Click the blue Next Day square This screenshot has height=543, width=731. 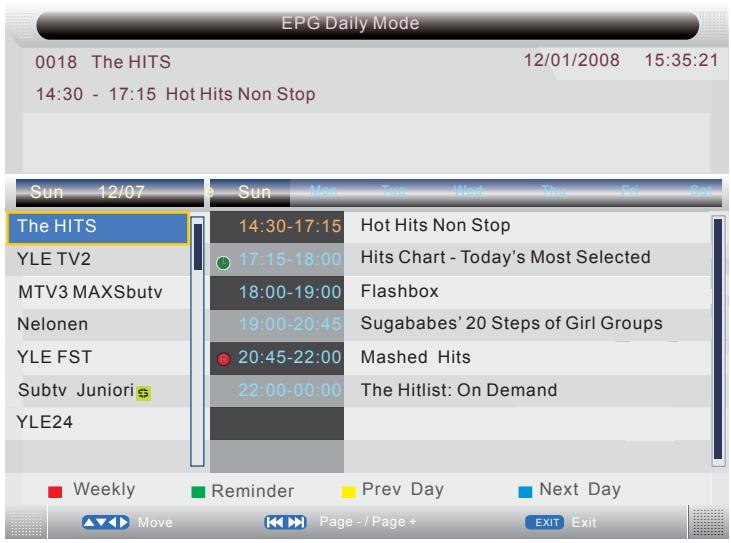click(525, 492)
